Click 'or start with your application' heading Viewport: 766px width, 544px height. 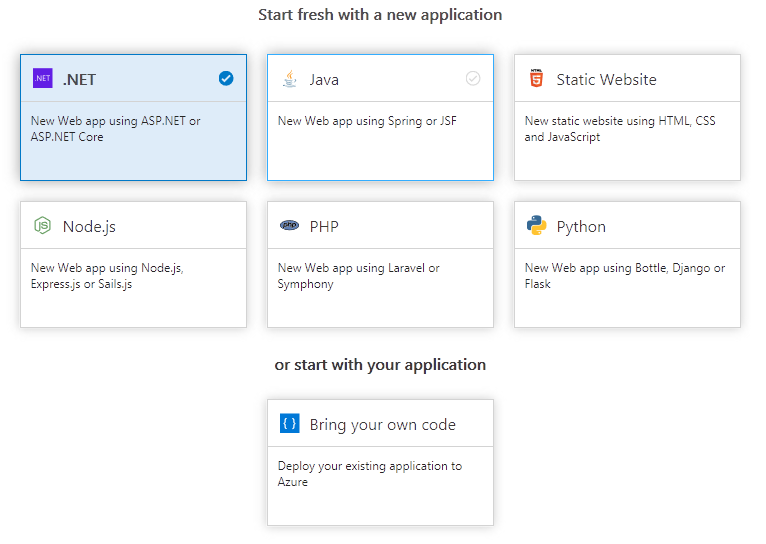coord(380,365)
